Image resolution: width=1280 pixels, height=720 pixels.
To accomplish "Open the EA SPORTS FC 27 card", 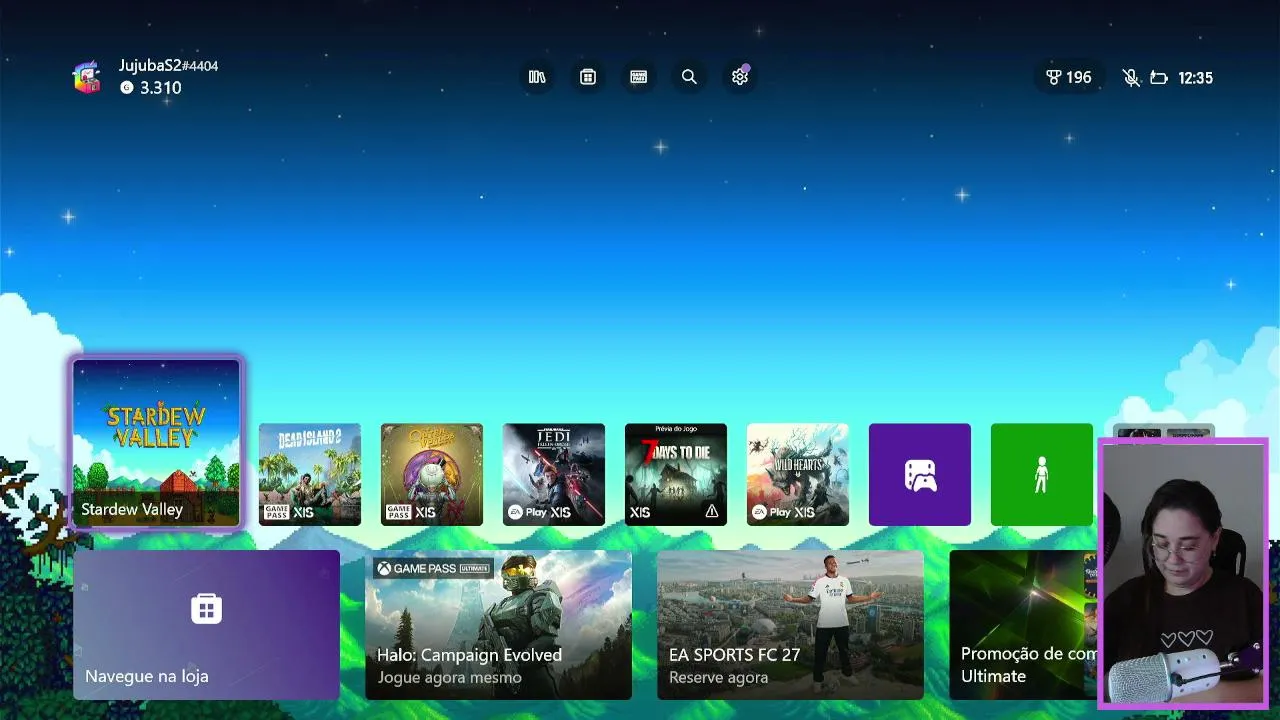I will [x=790, y=625].
